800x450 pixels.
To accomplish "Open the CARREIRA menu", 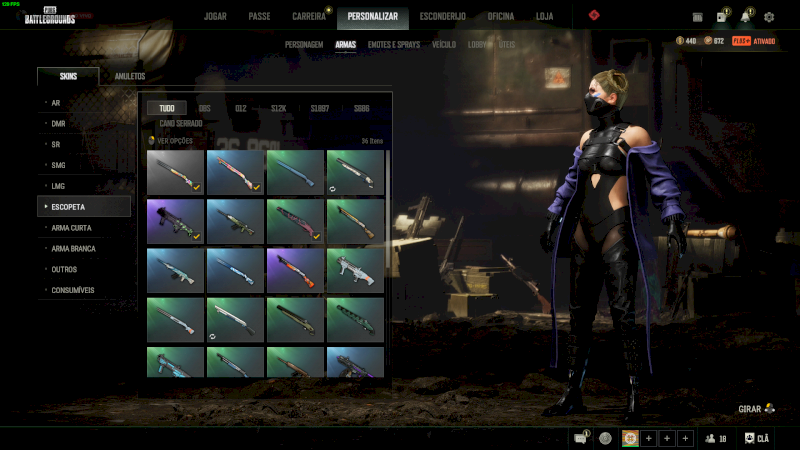I will [309, 16].
